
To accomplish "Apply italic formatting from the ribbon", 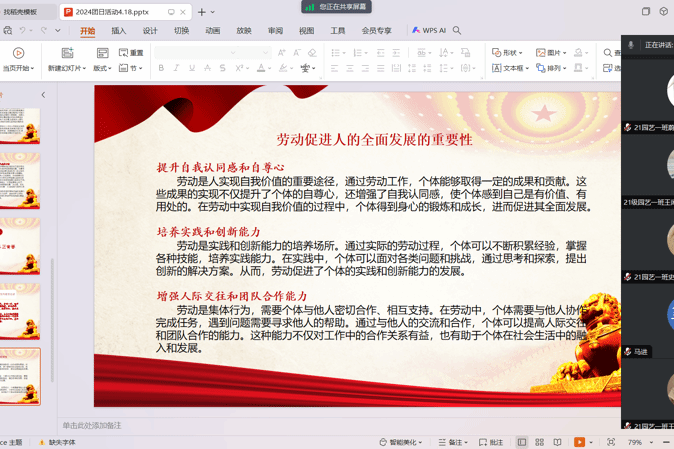I will pyautogui.click(x=177, y=69).
